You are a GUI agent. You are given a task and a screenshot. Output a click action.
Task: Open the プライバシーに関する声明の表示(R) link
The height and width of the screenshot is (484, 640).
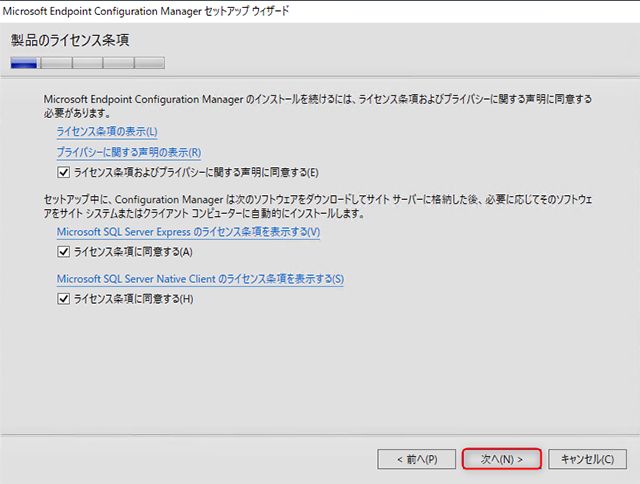click(129, 152)
